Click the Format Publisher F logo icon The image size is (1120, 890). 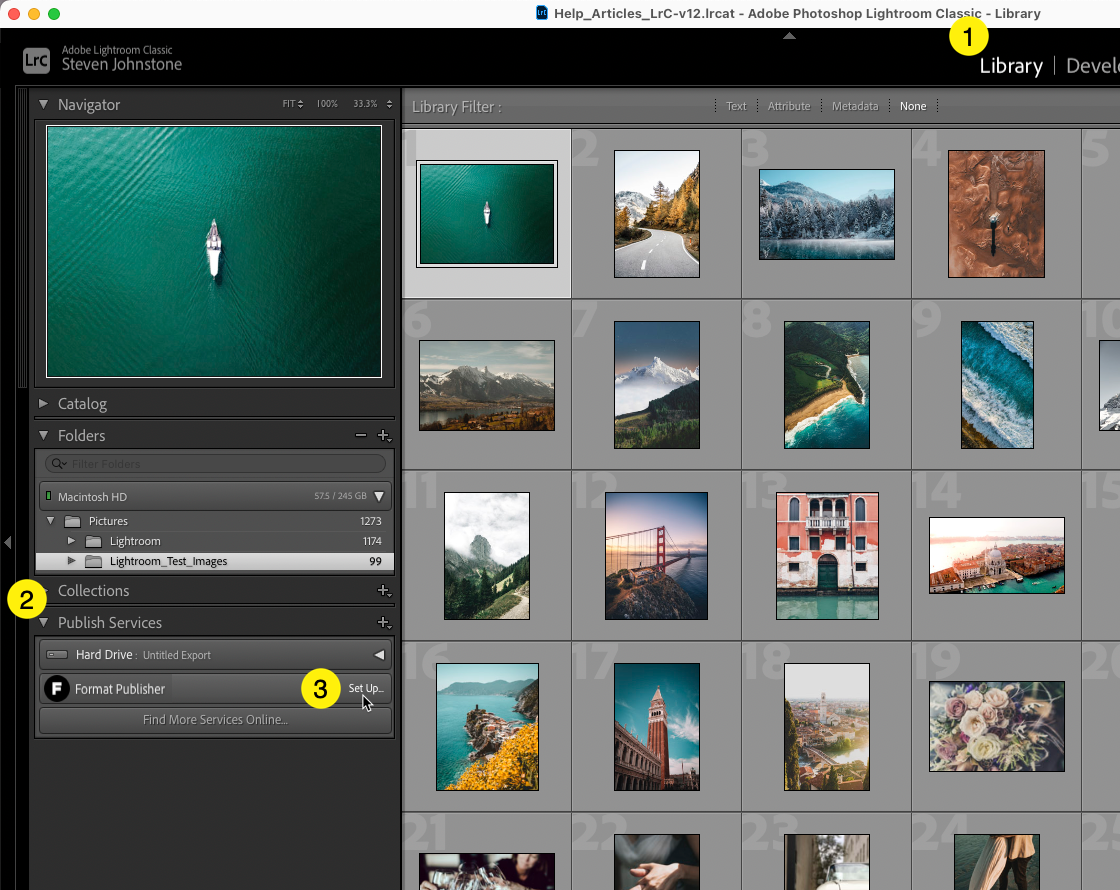(x=57, y=689)
